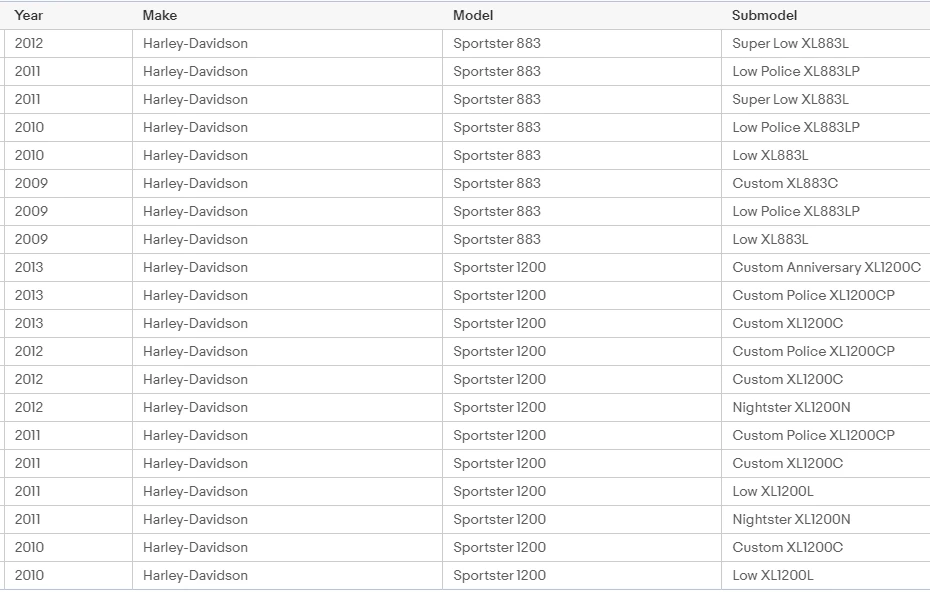Image resolution: width=930 pixels, height=594 pixels.
Task: Click 'Sportster 1200' in the Custom Anniversary XL1200C row
Action: 499,268
